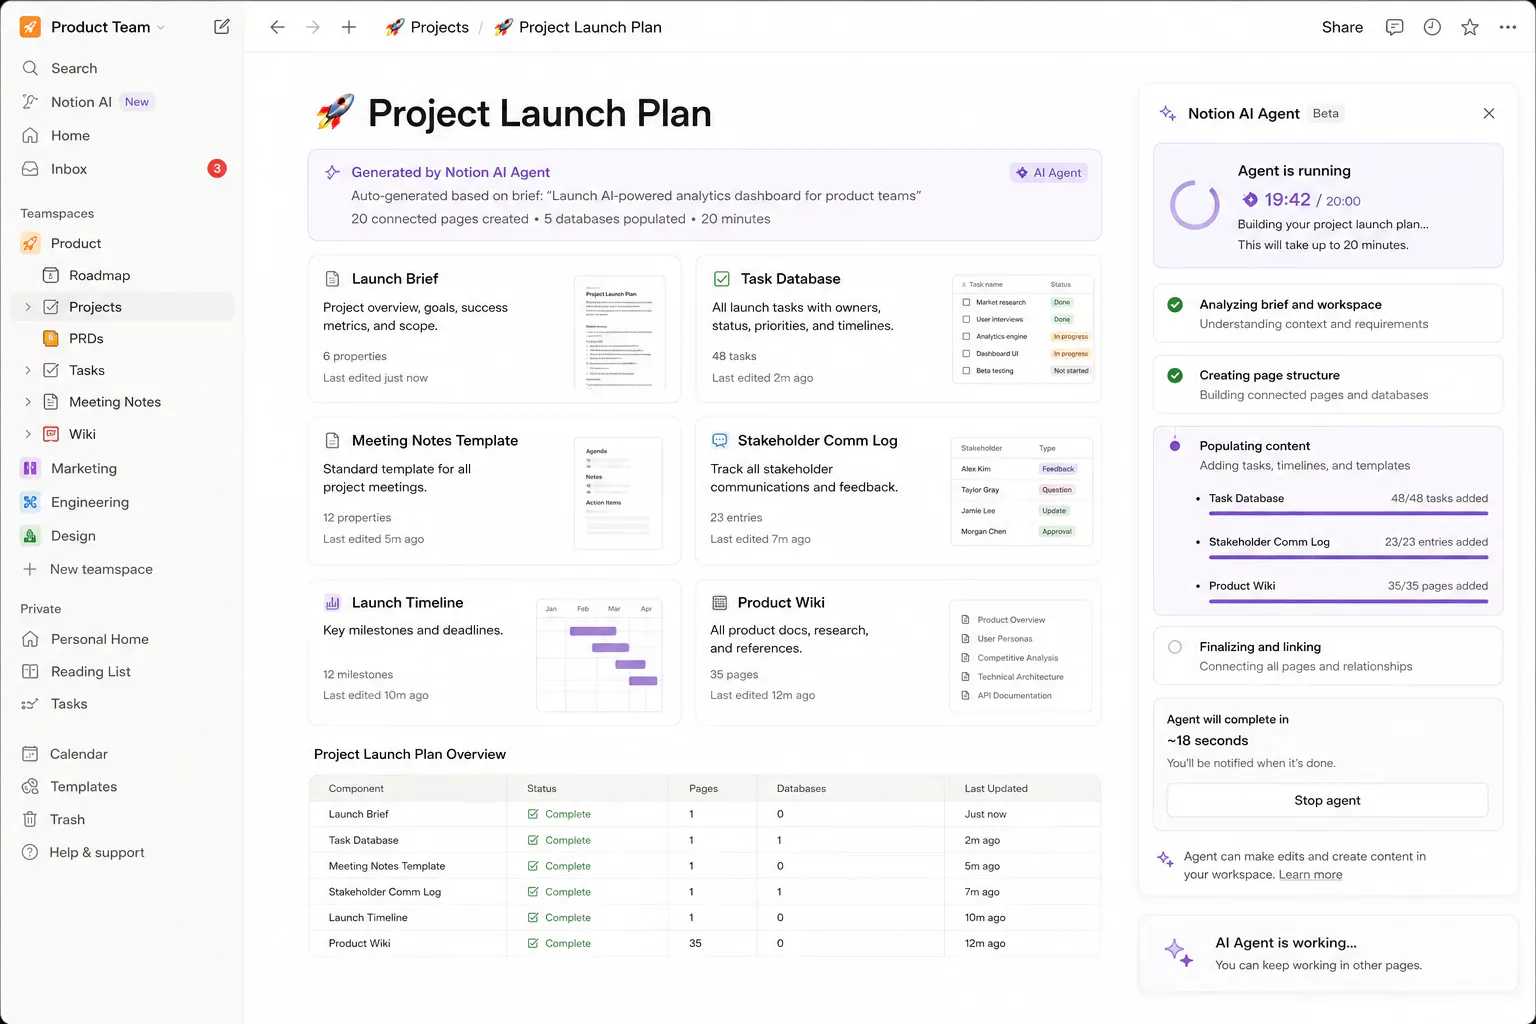Favorite this page with star icon
Screen dimensions: 1536x1024
pyautogui.click(x=1470, y=27)
